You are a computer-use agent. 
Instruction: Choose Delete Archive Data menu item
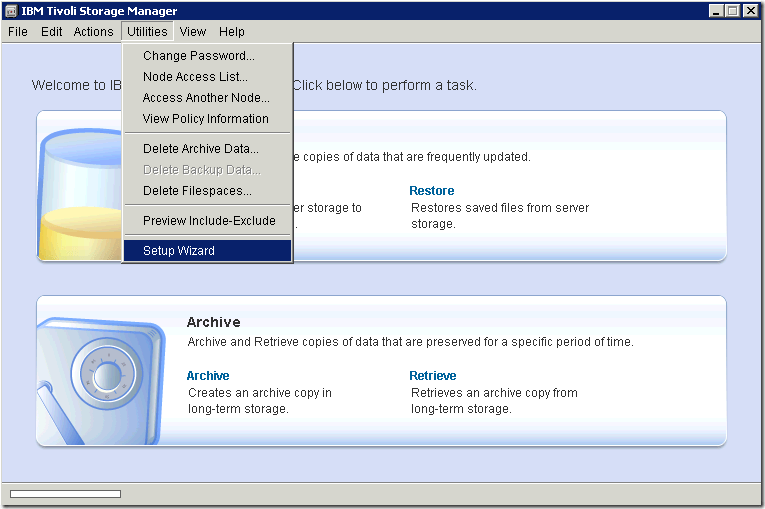[x=200, y=149]
